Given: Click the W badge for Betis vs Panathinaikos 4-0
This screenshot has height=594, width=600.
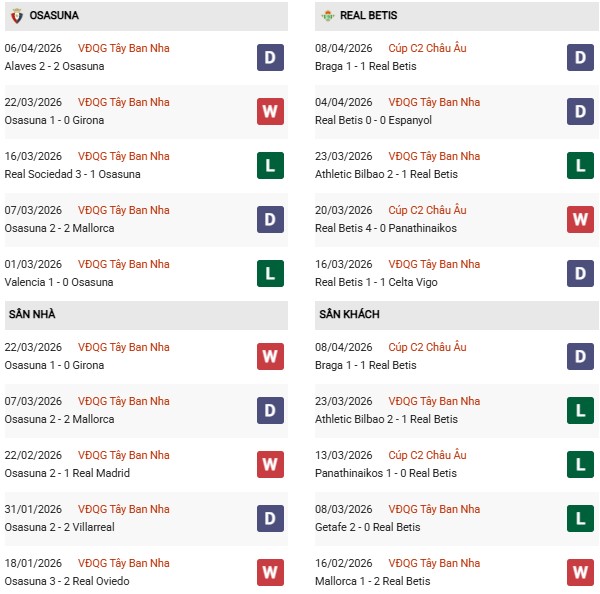Looking at the screenshot, I should 581,219.
